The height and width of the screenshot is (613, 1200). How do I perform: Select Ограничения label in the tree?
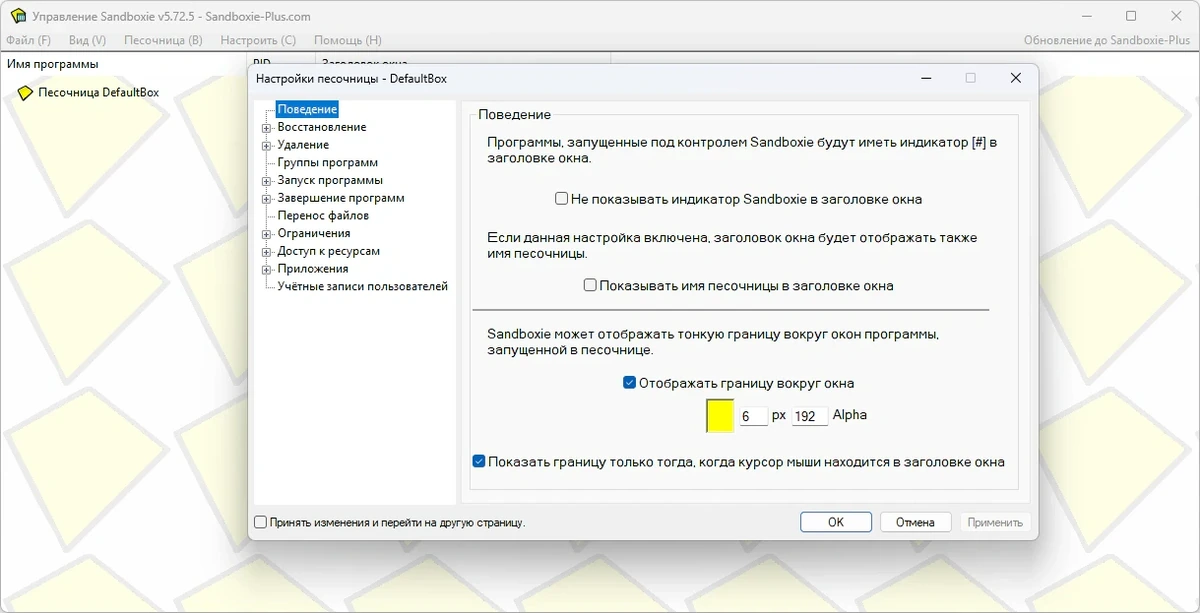tap(314, 233)
